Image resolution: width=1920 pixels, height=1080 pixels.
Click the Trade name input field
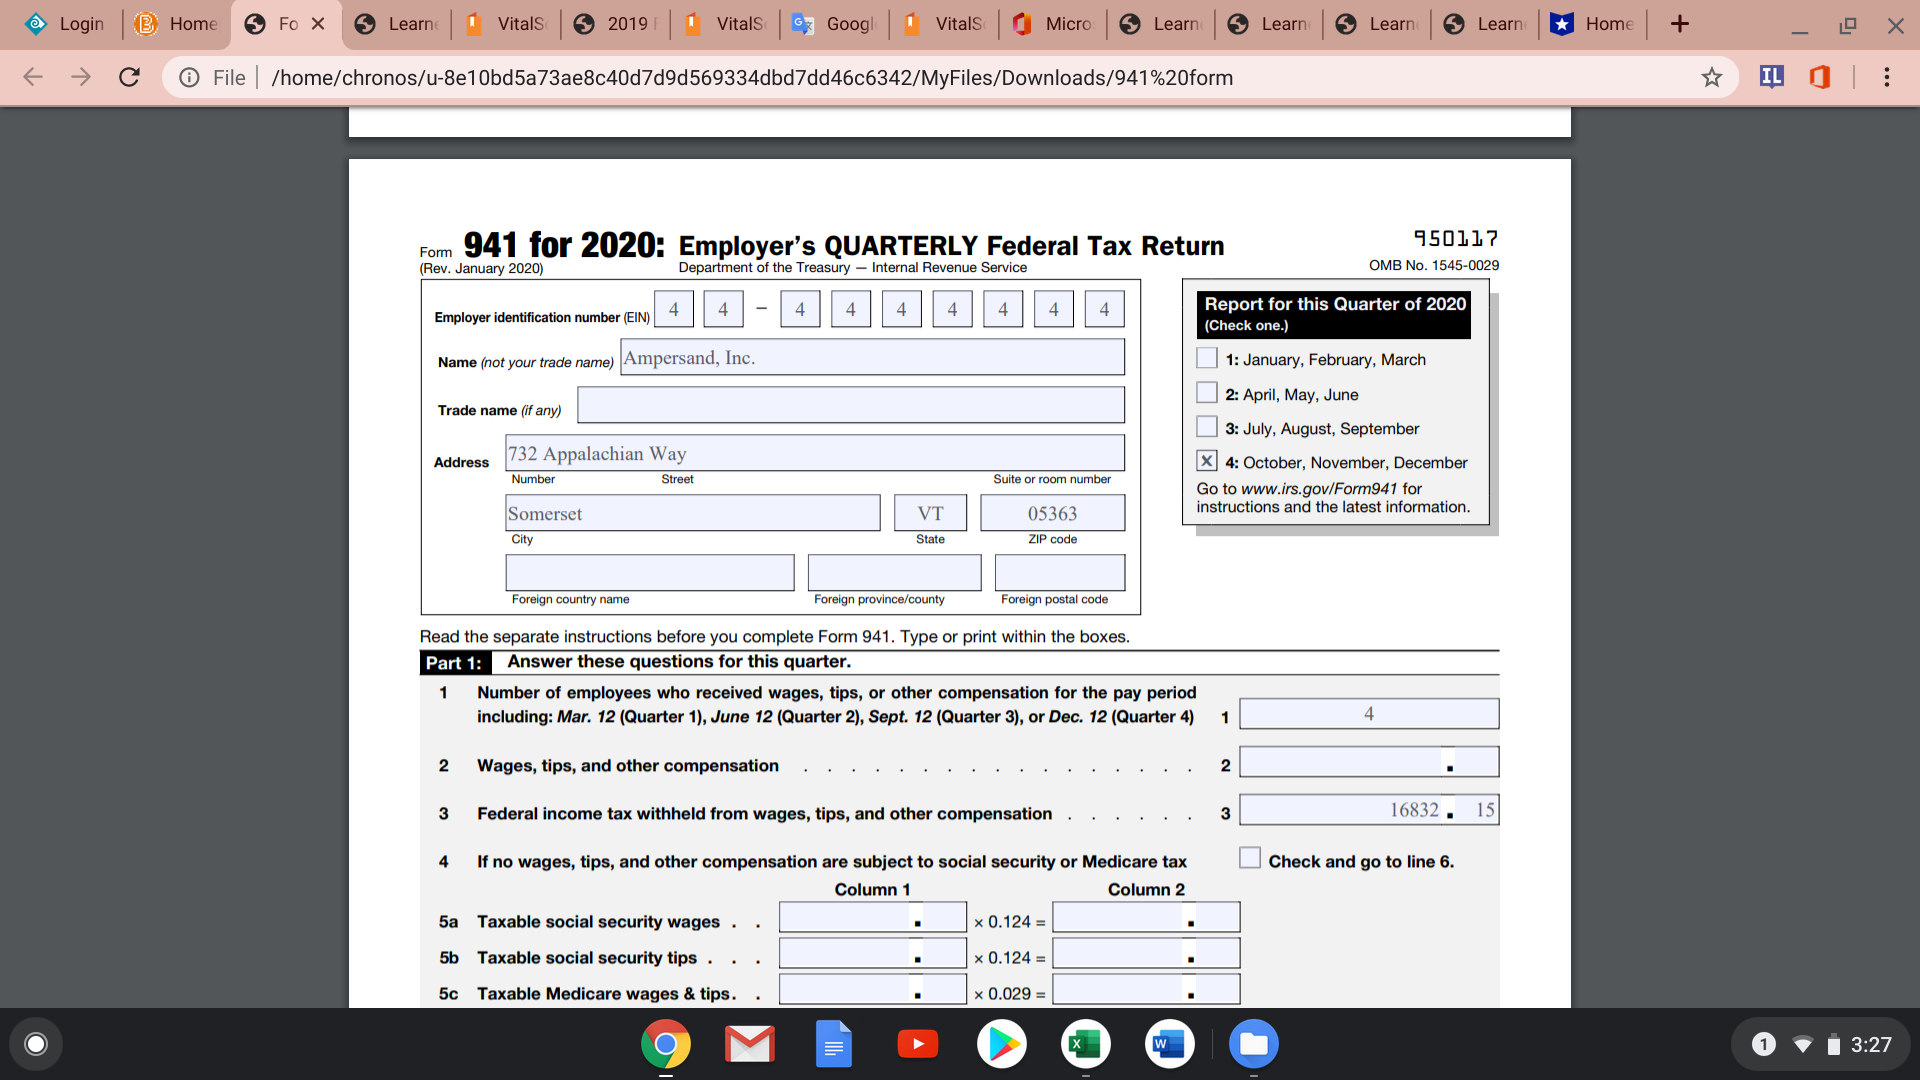850,405
